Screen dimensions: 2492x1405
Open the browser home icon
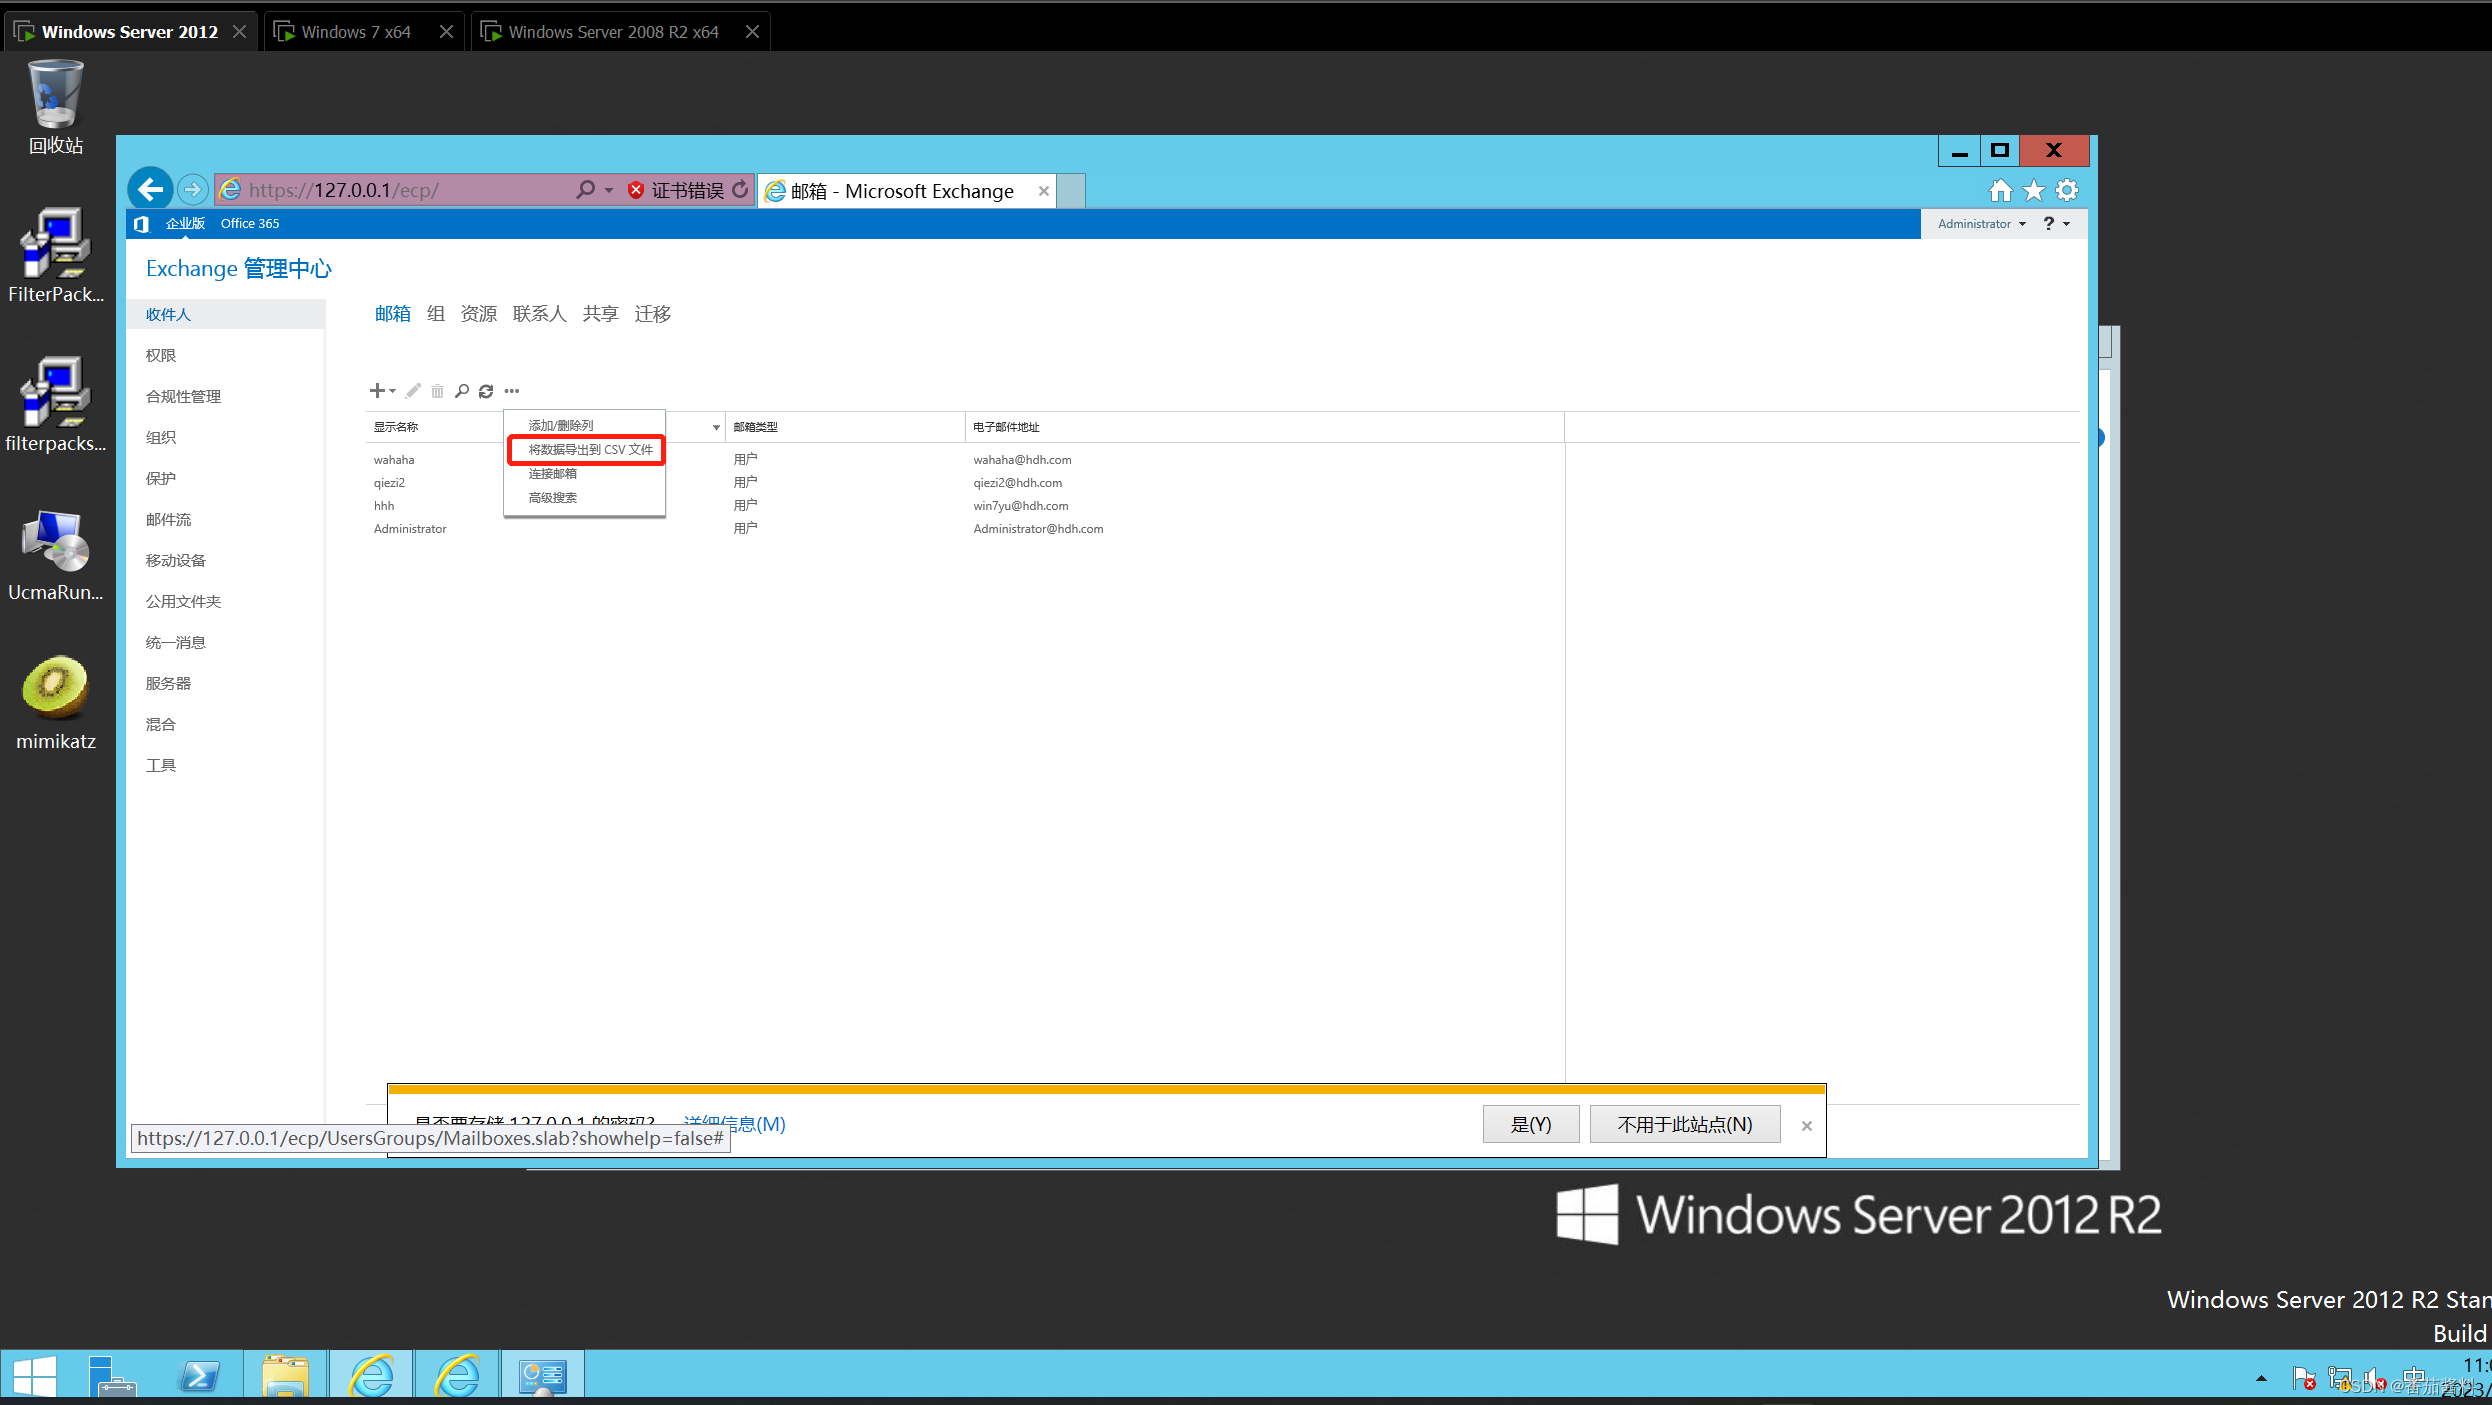[2000, 190]
